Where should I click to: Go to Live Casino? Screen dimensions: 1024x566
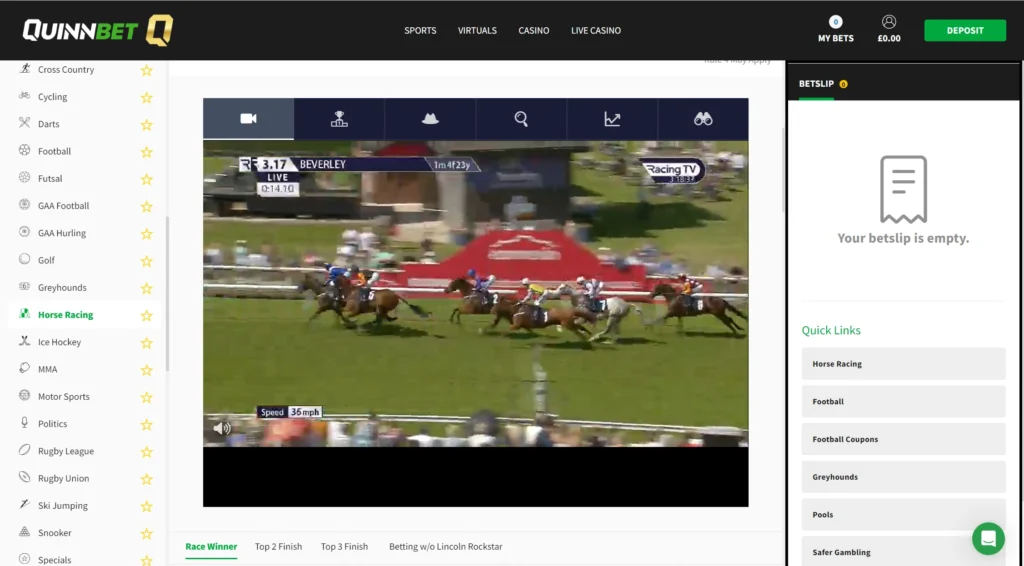(x=596, y=30)
